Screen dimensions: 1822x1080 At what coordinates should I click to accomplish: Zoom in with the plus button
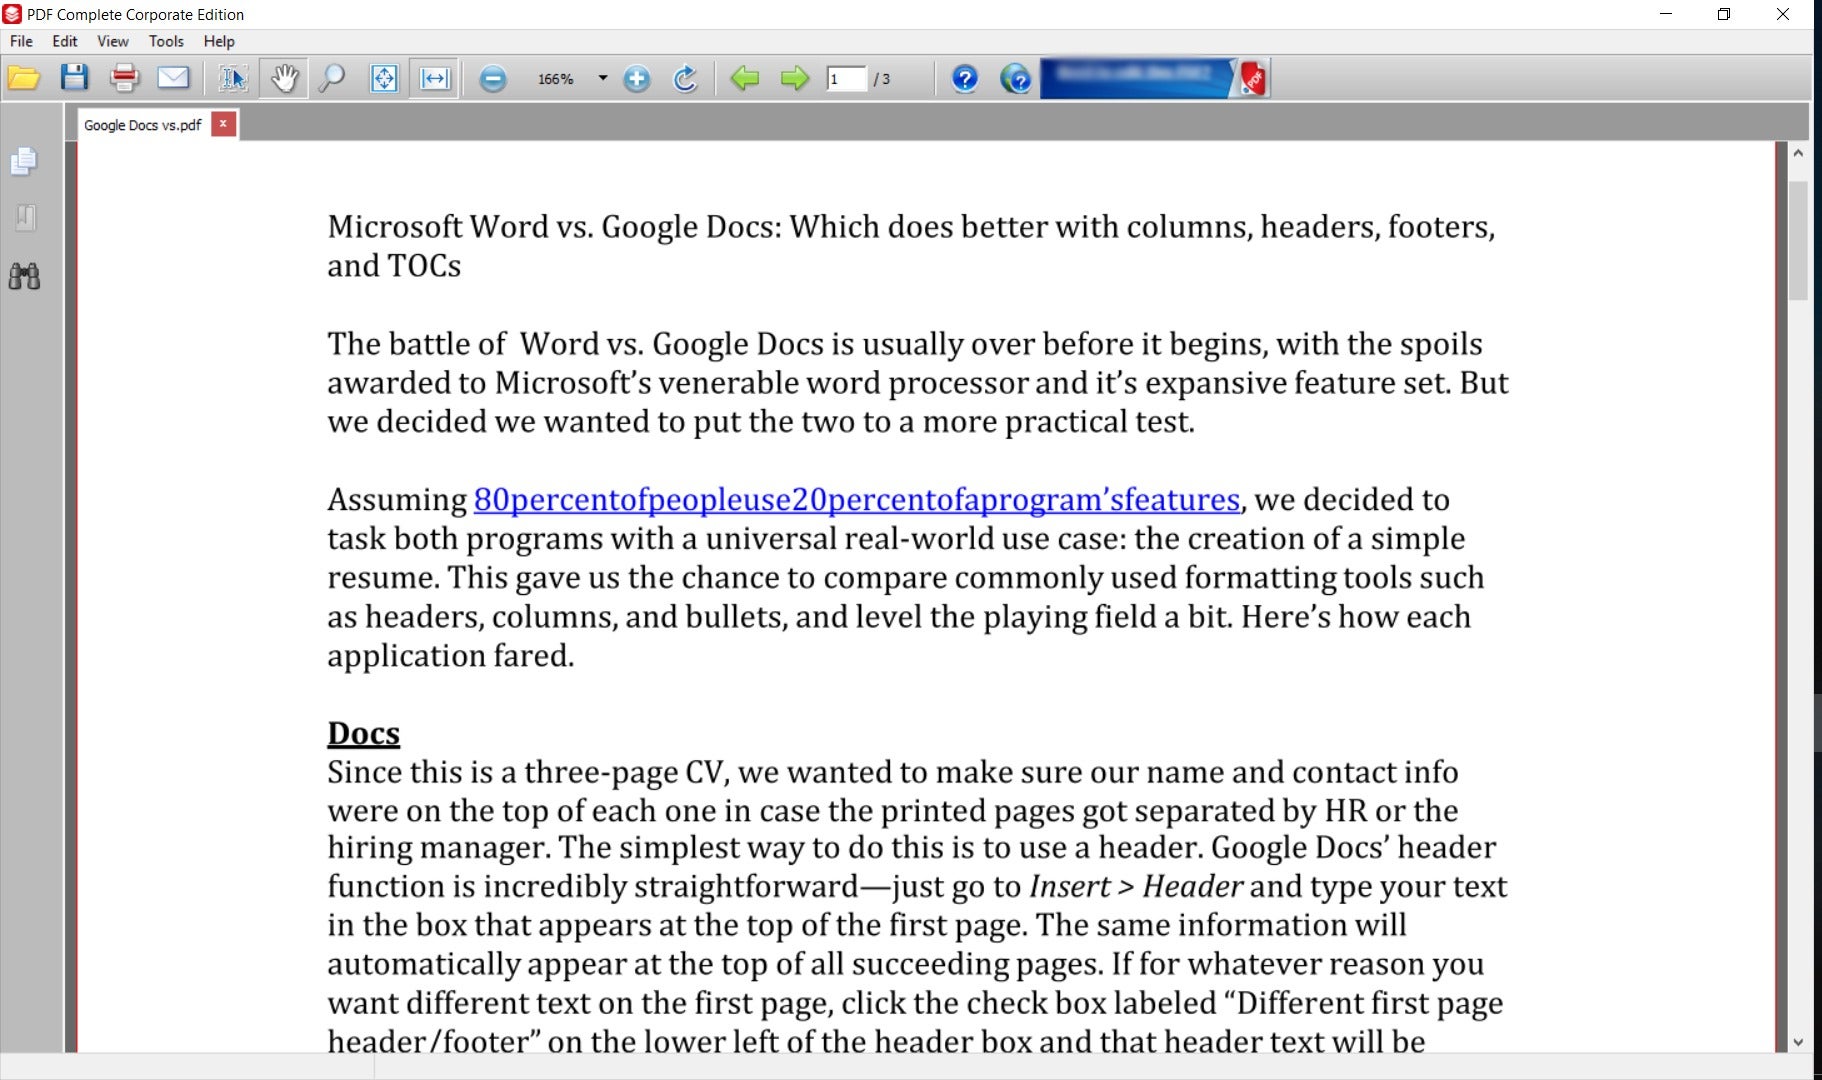[x=636, y=79]
